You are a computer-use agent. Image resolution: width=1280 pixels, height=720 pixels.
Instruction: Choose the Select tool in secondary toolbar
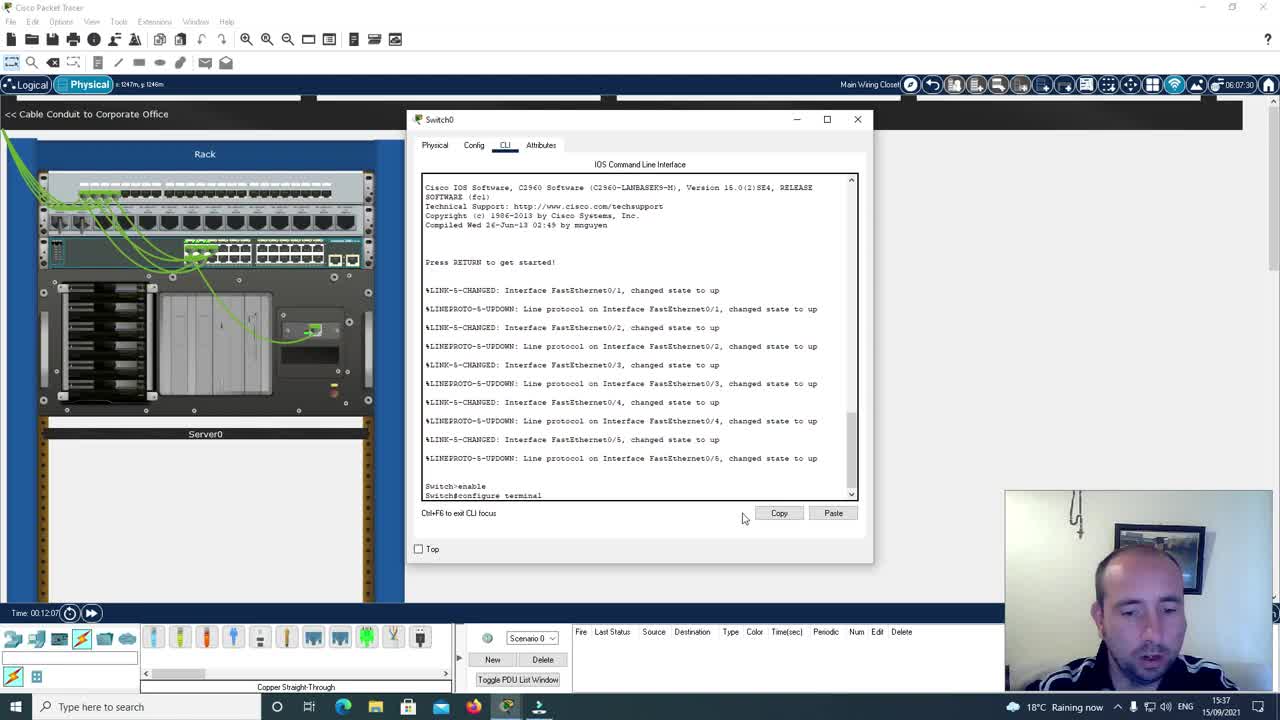click(11, 62)
